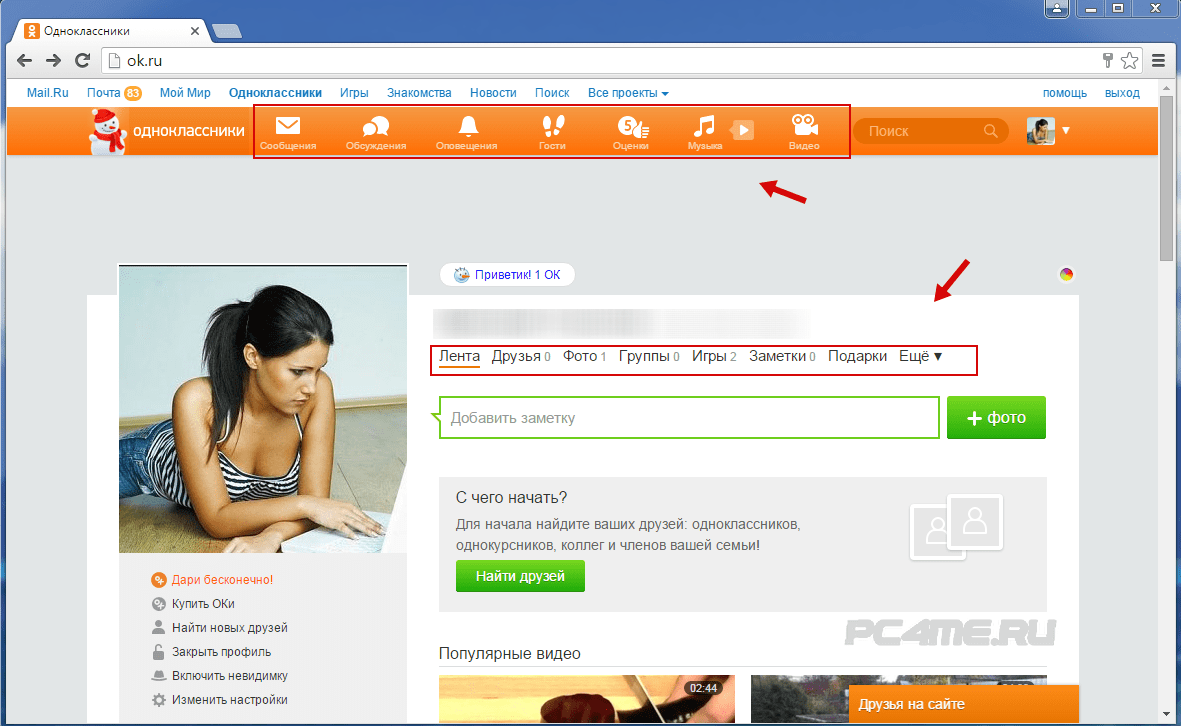Click the green Найти друзей button
The height and width of the screenshot is (726, 1181).
pos(520,576)
